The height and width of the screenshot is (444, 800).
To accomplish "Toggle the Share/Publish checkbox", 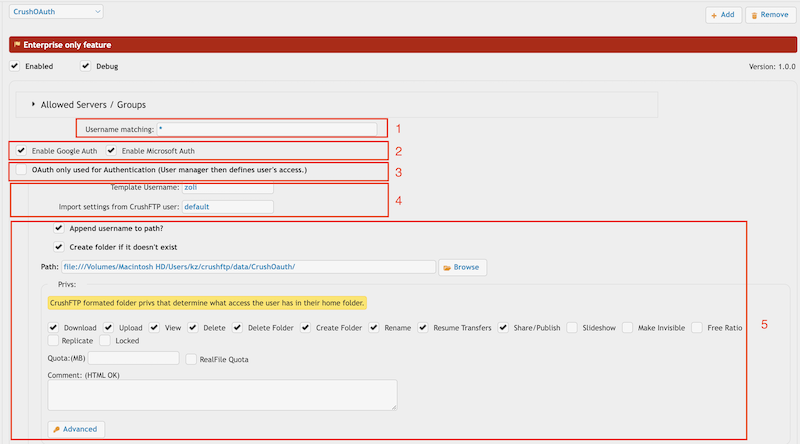I will (504, 328).
